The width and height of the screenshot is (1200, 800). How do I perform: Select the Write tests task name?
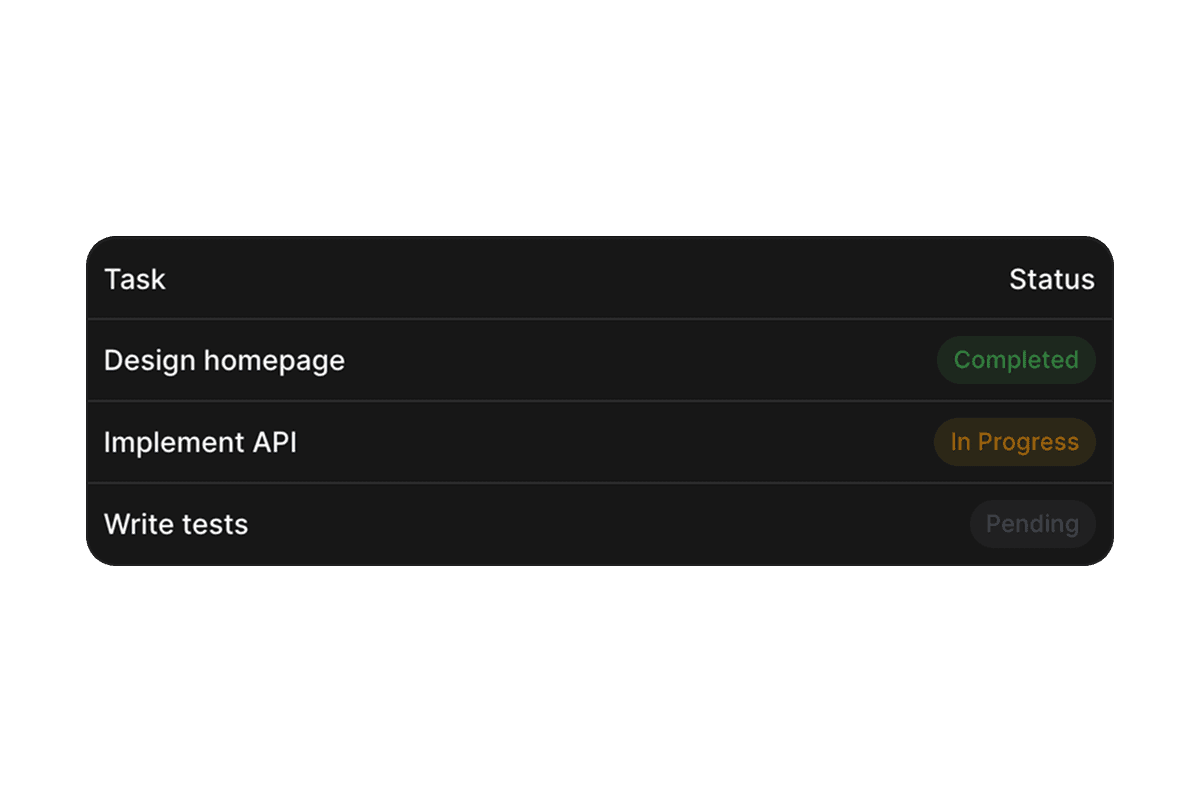click(x=176, y=524)
